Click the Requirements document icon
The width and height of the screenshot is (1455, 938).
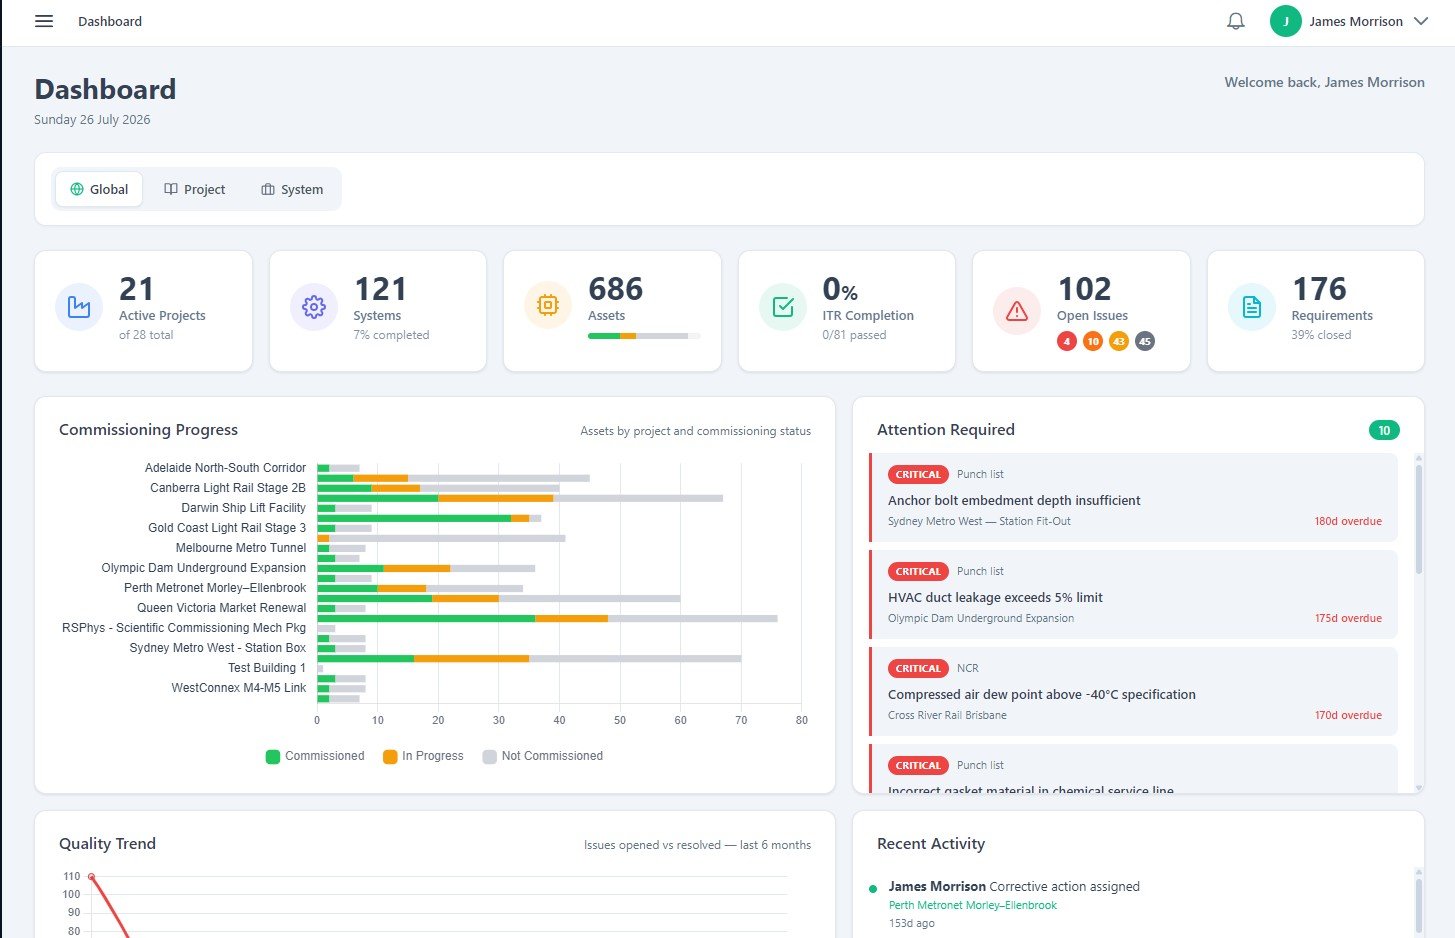[1252, 307]
